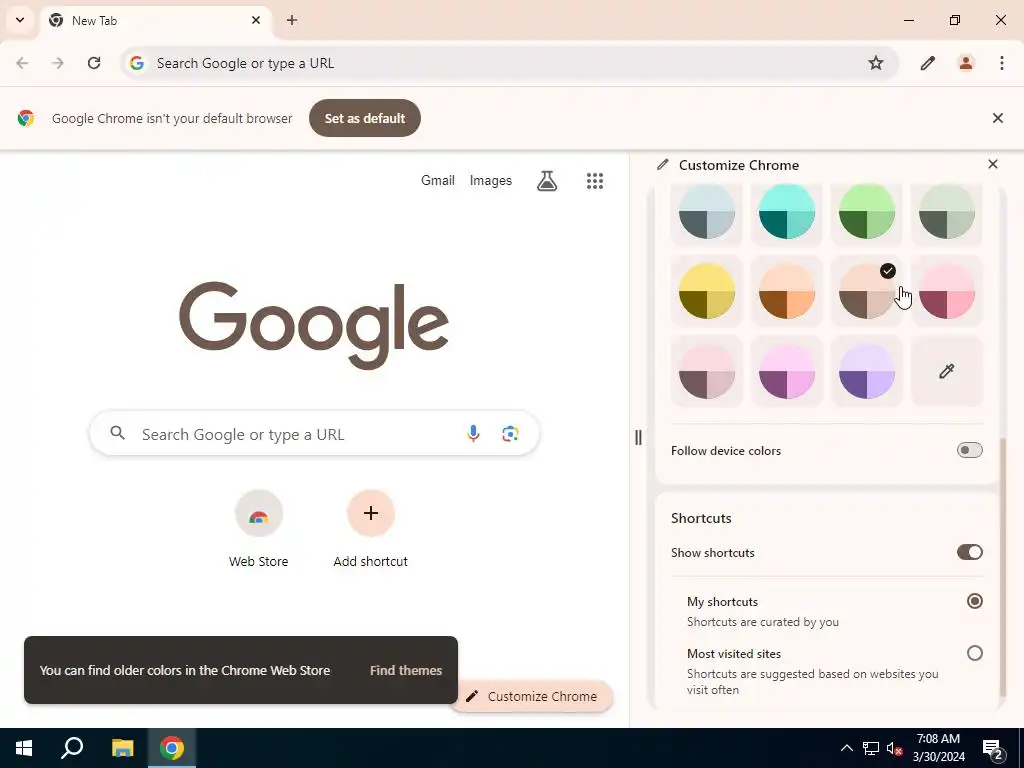
Task: Choose the magenta-pink theme swatch
Action: (786, 371)
